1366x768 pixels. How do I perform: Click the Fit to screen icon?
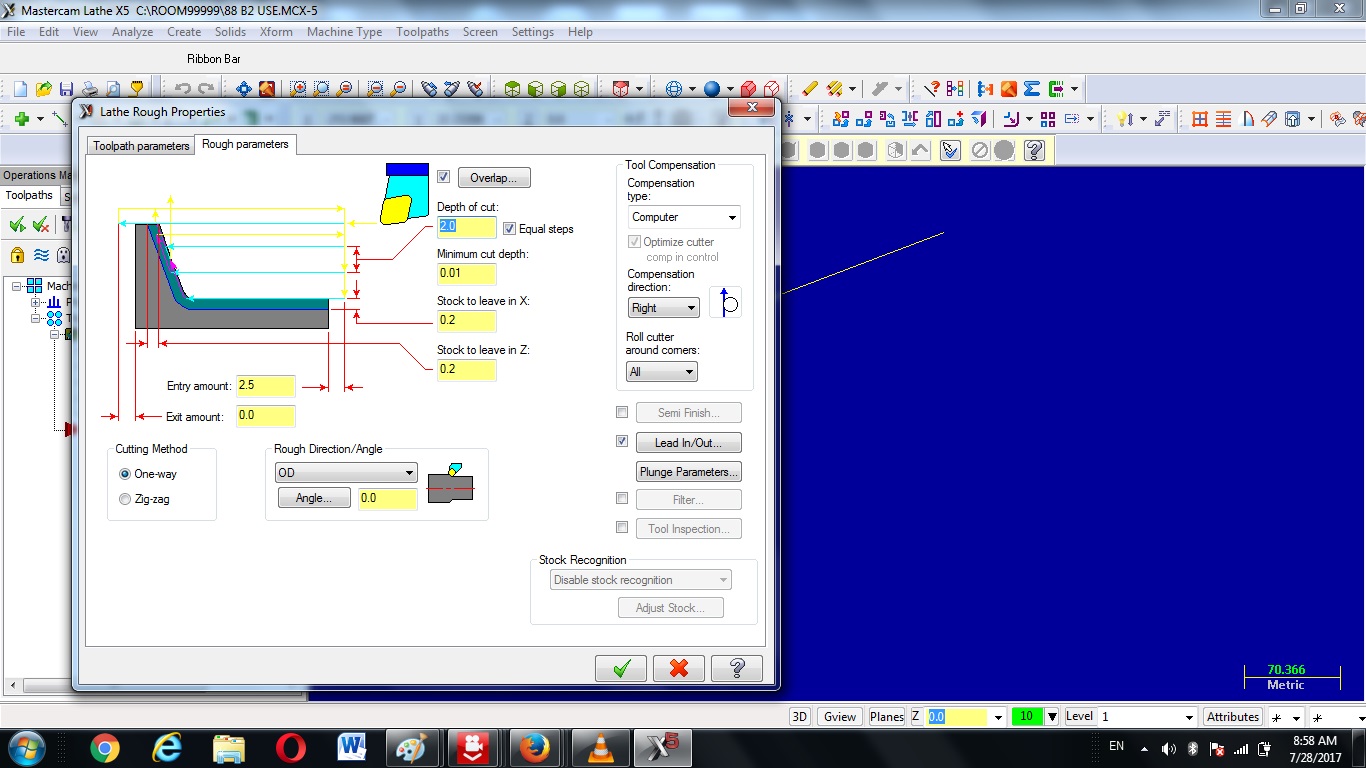[x=244, y=89]
